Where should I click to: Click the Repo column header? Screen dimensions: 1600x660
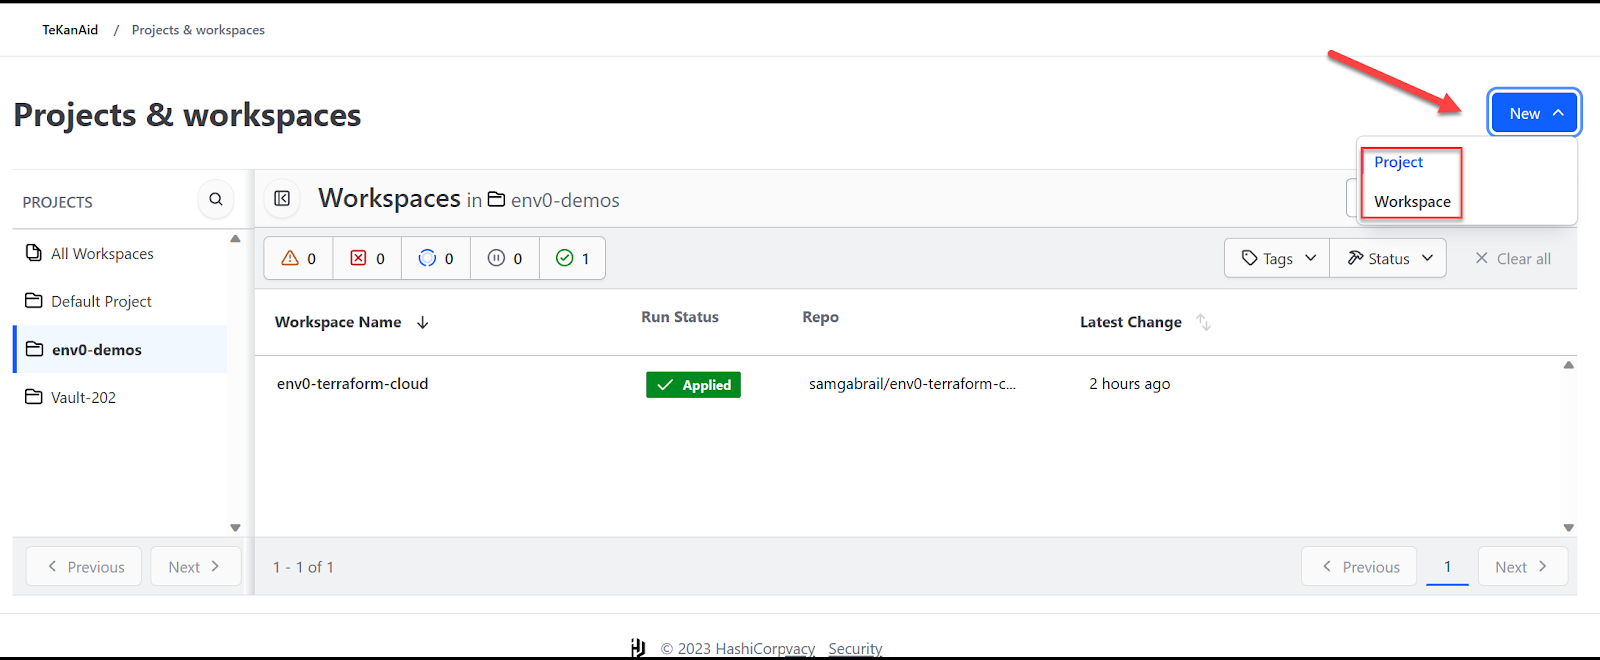pyautogui.click(x=820, y=317)
